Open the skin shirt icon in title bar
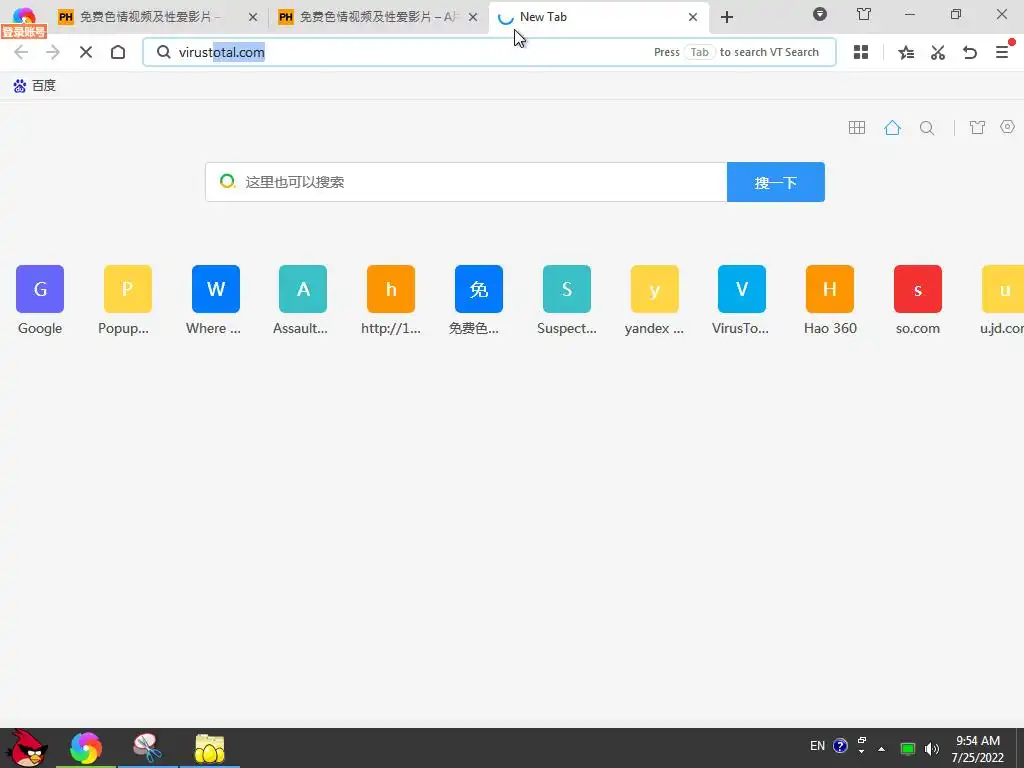Image resolution: width=1024 pixels, height=768 pixels. tap(864, 14)
